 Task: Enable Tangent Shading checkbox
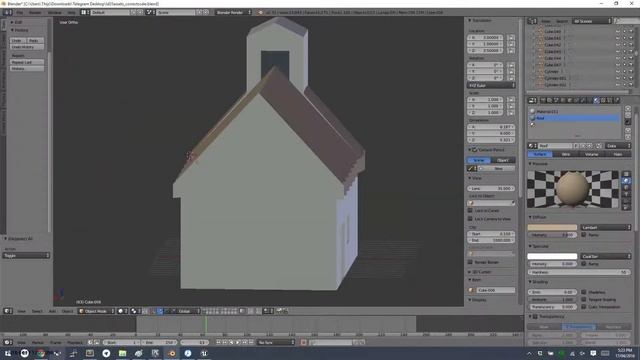(x=584, y=300)
